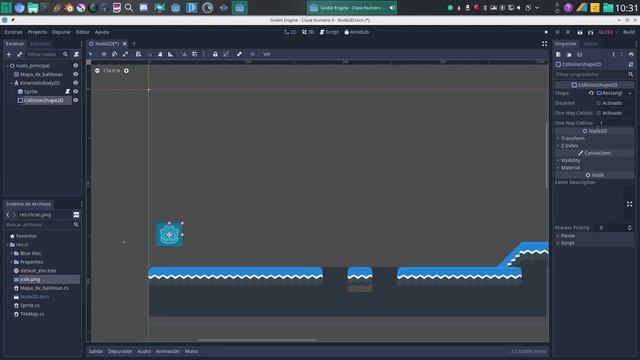Screen dimensions: 640x360
Task: Click the object properties tools icon in Inspector
Action: click(631, 64)
